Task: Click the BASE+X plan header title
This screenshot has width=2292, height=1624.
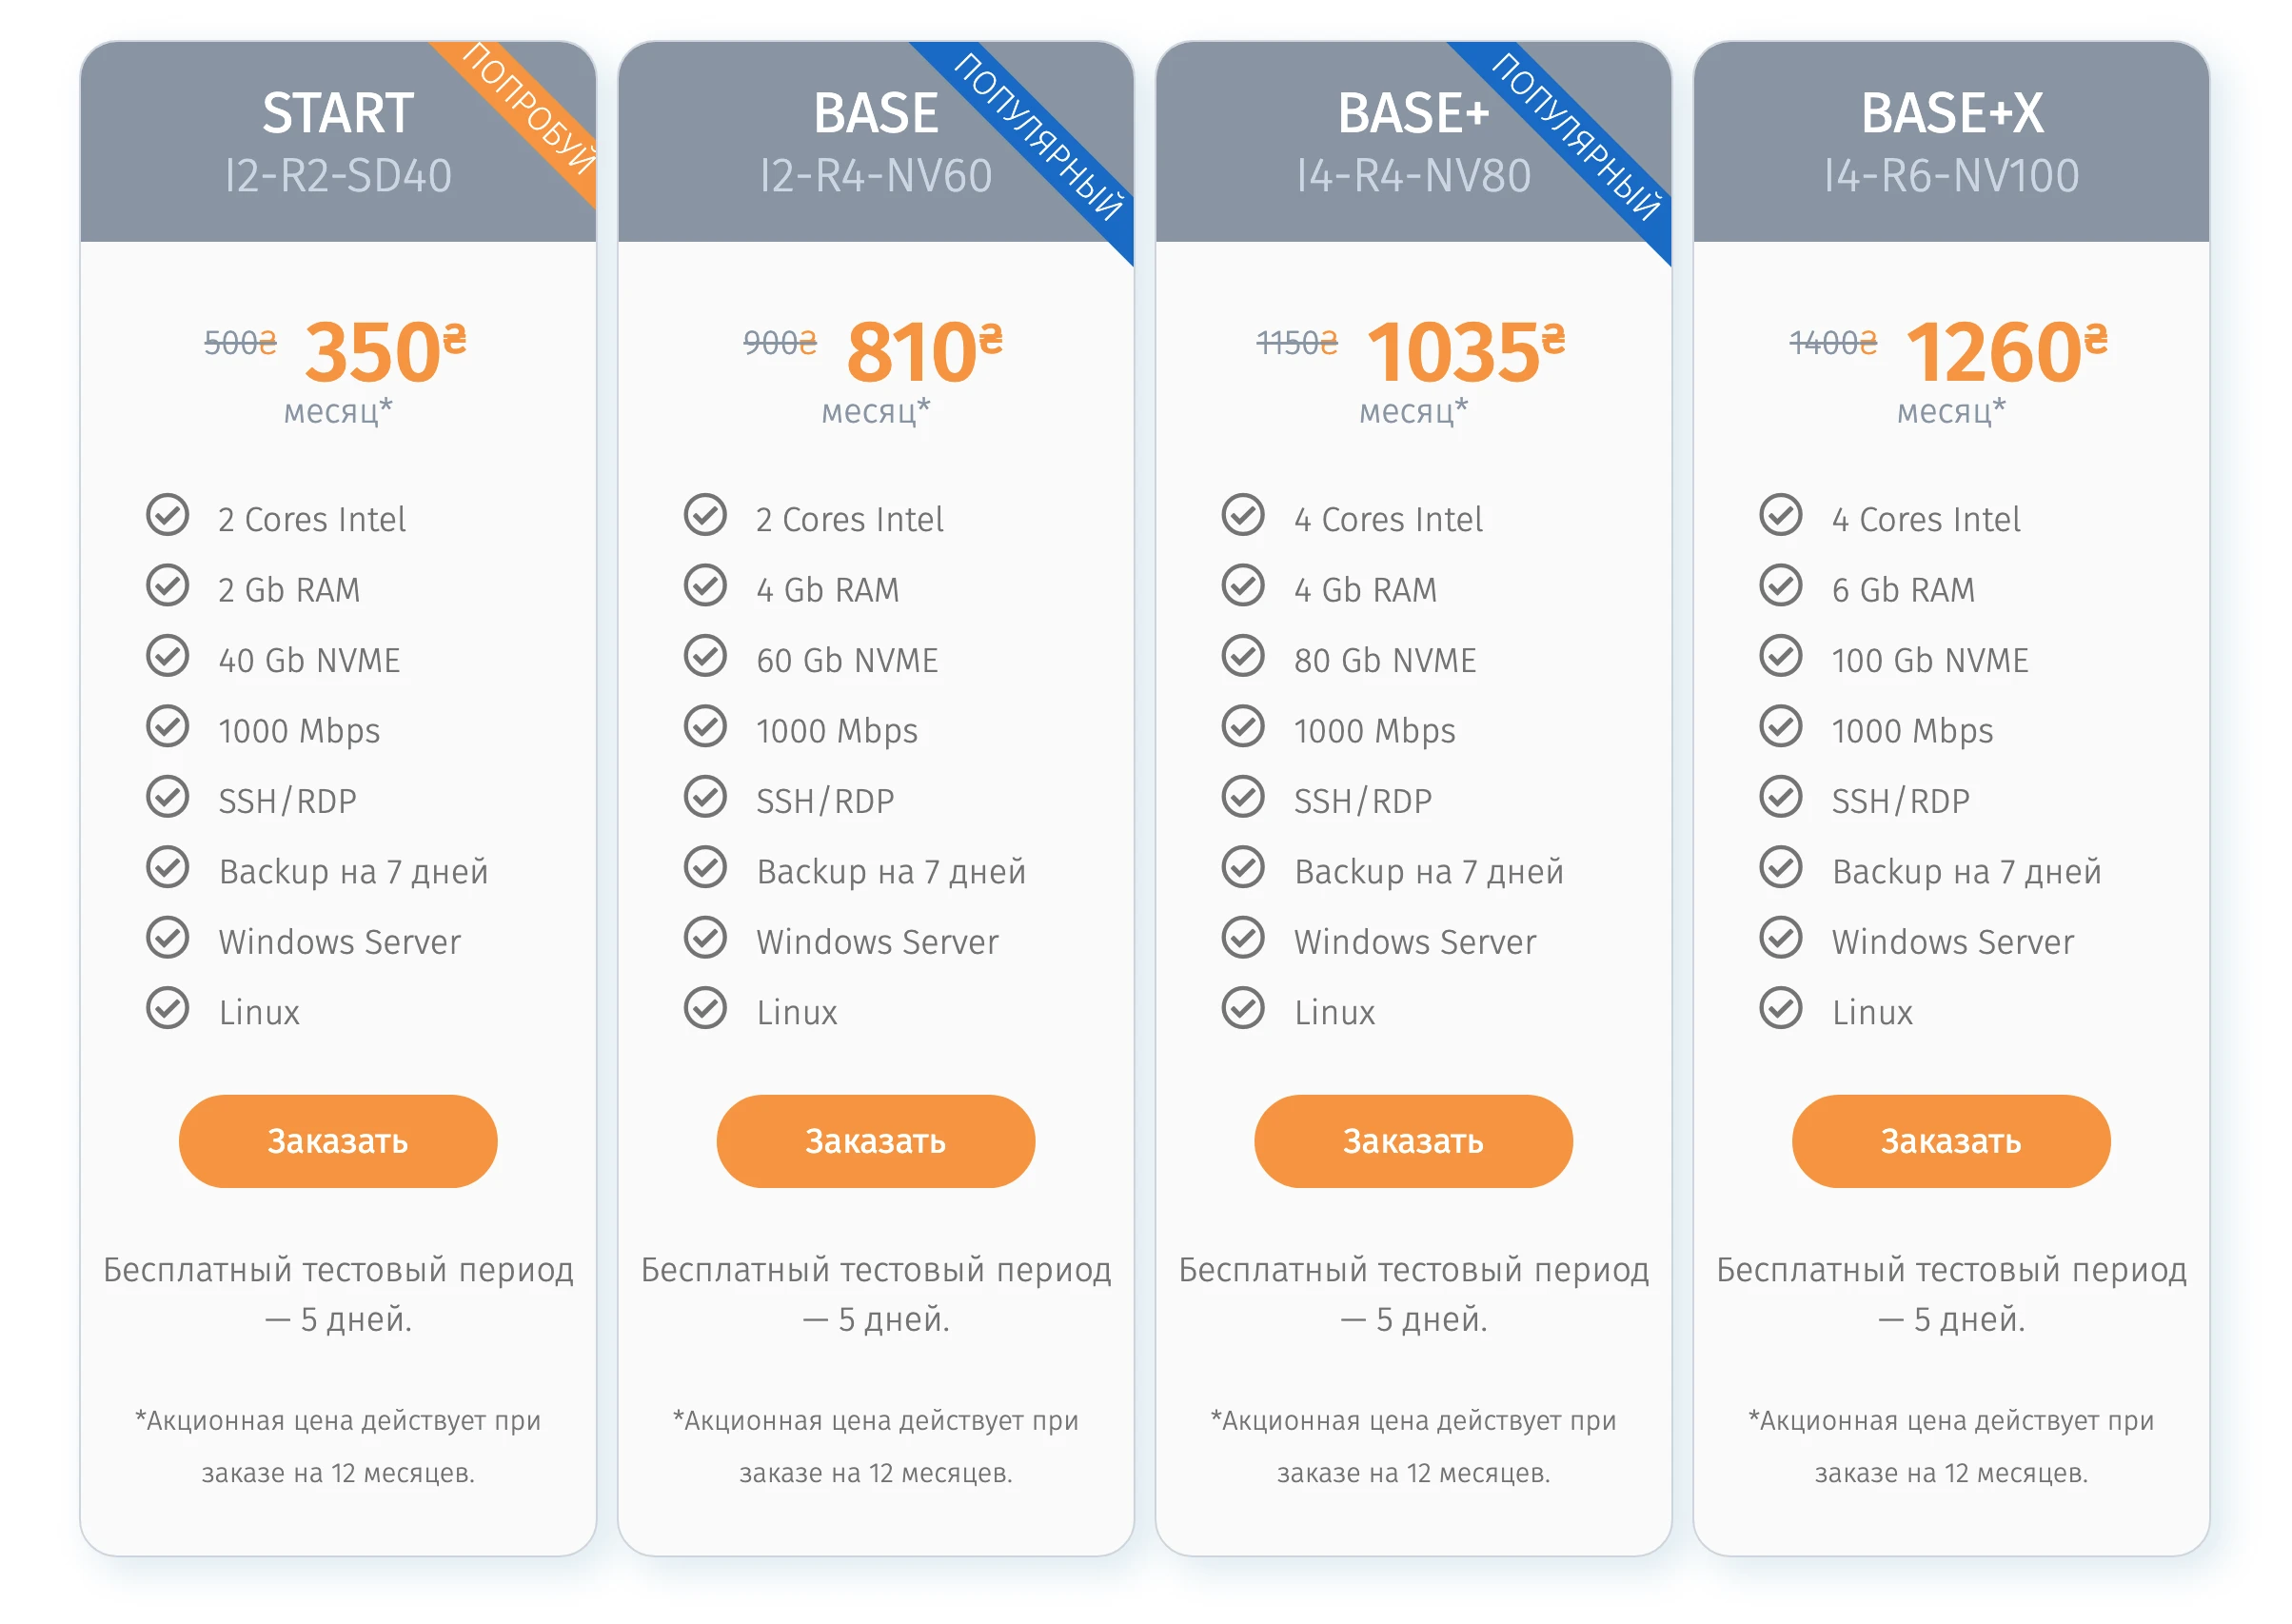Action: (1951, 113)
